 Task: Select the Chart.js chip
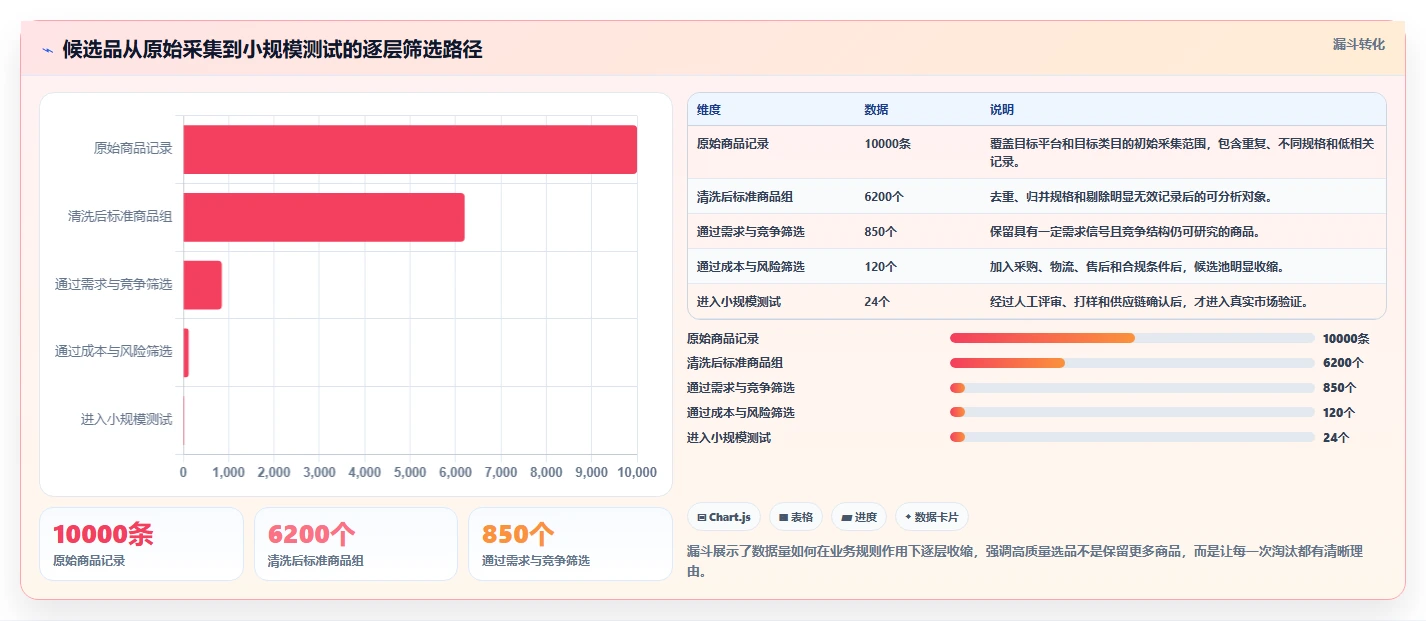coord(723,517)
